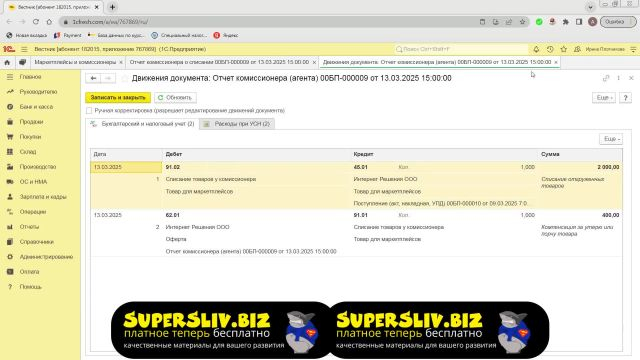Image resolution: width=640 pixels, height=360 pixels.
Task: Copy link icon in document header
Action: point(606,78)
